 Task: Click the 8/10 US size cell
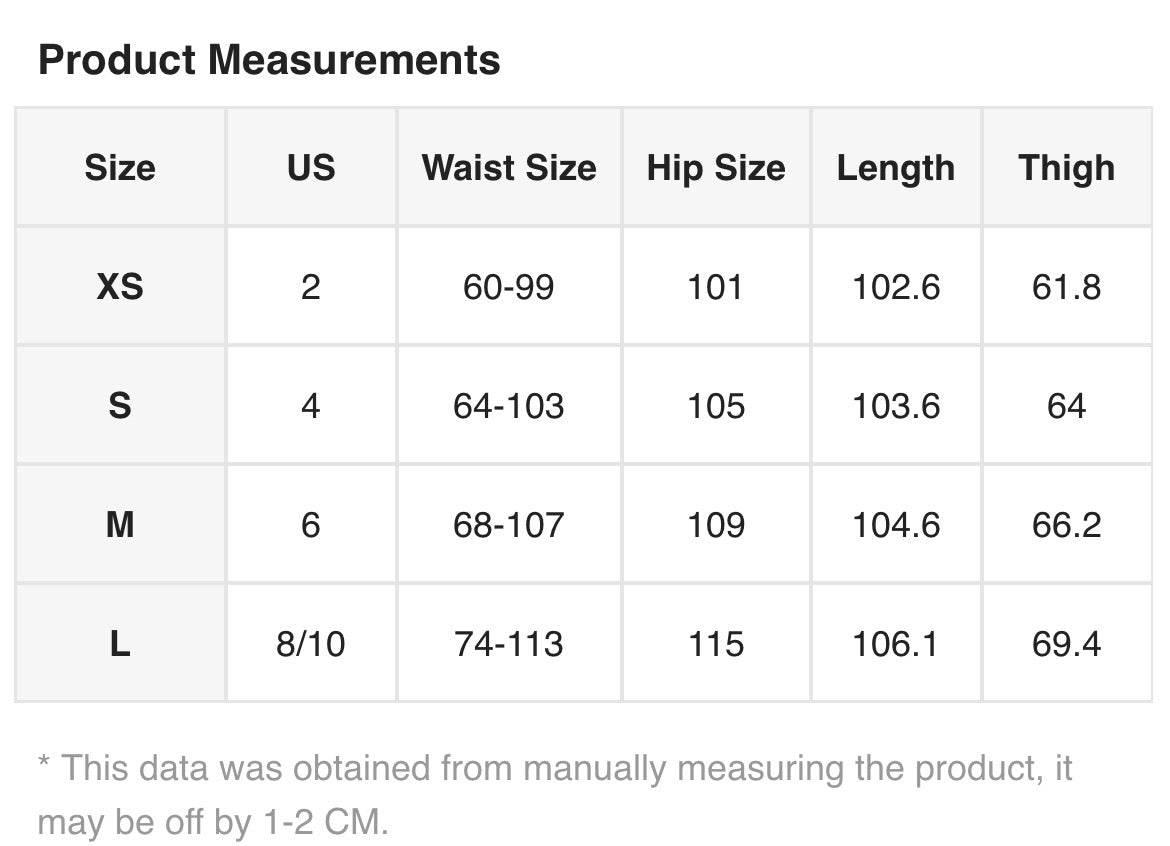pyautogui.click(x=311, y=644)
